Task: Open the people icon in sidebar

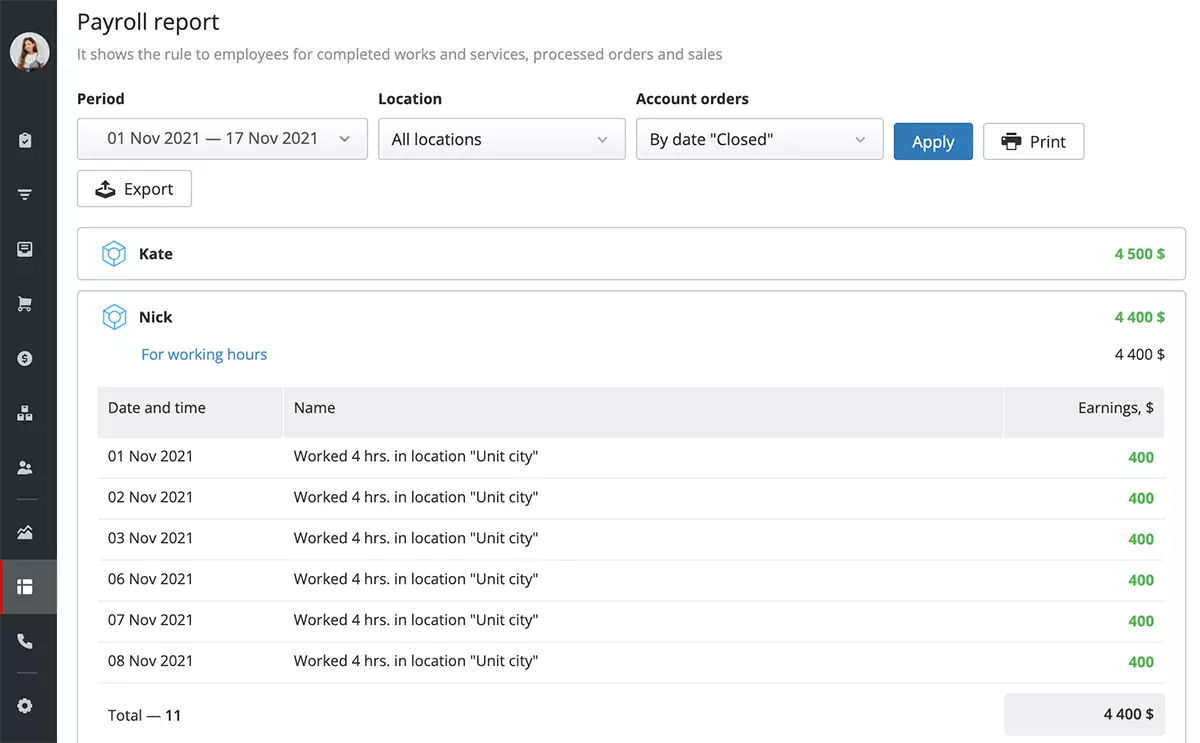Action: [x=26, y=467]
